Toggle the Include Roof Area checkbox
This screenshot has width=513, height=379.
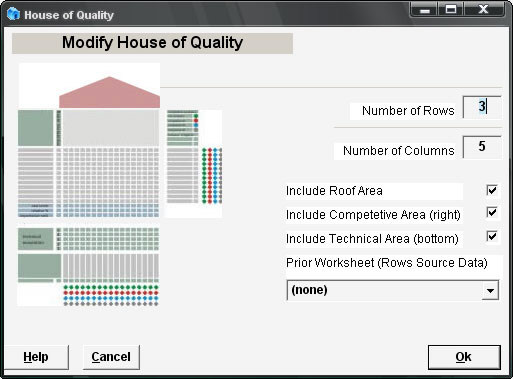point(492,190)
